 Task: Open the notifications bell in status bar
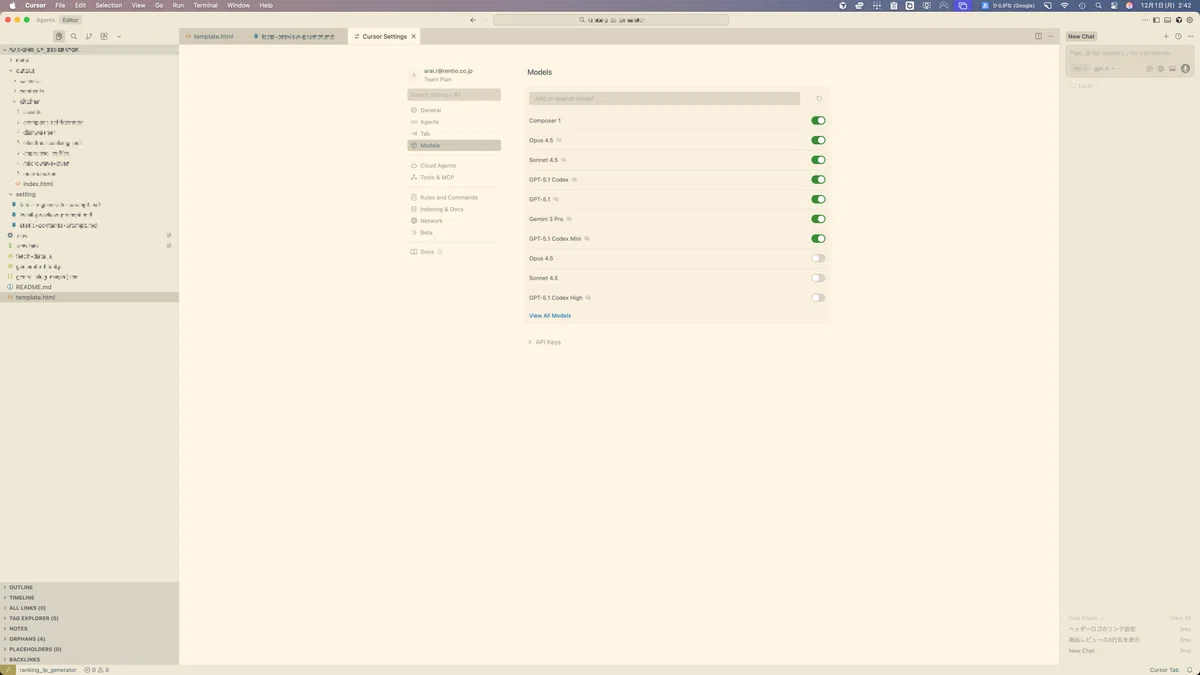[x=1190, y=670]
